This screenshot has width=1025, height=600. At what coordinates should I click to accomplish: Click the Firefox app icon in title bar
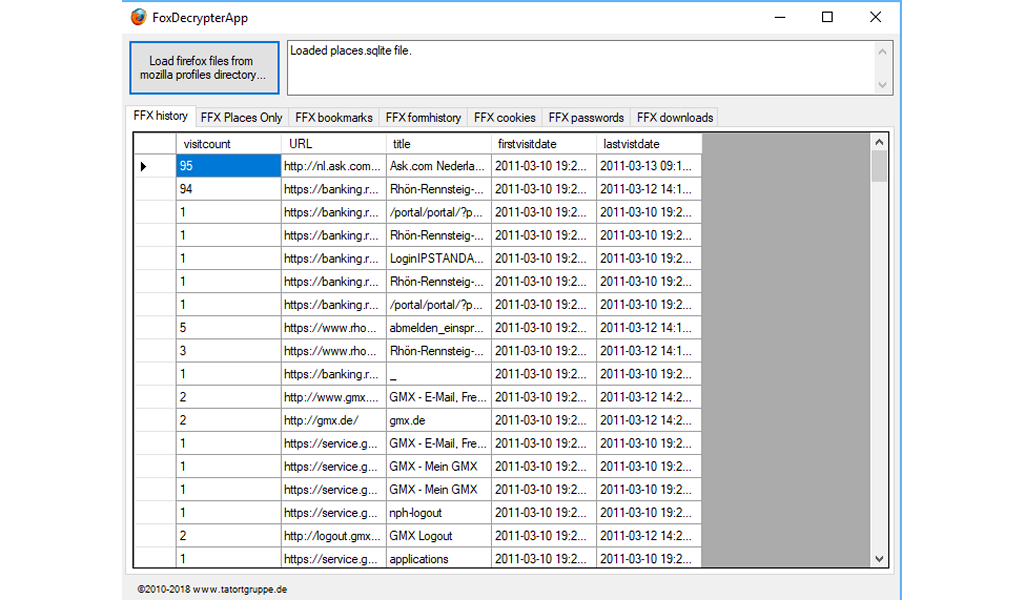point(139,17)
